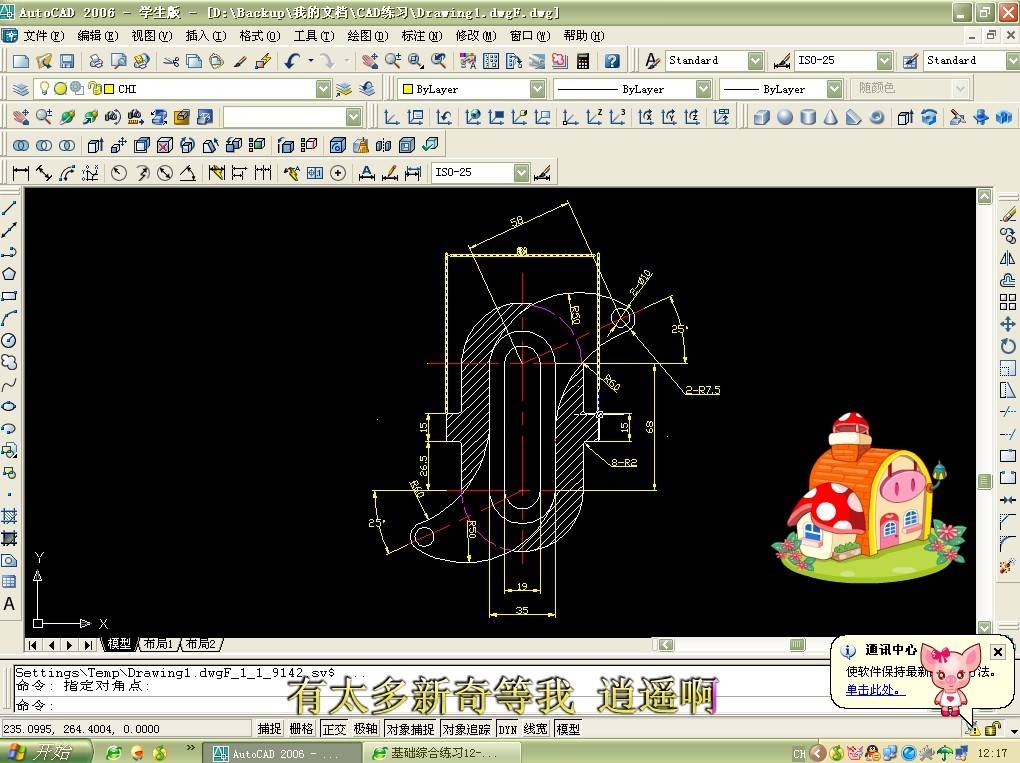Click the Save file icon
1020x763 pixels.
pyautogui.click(x=66, y=61)
